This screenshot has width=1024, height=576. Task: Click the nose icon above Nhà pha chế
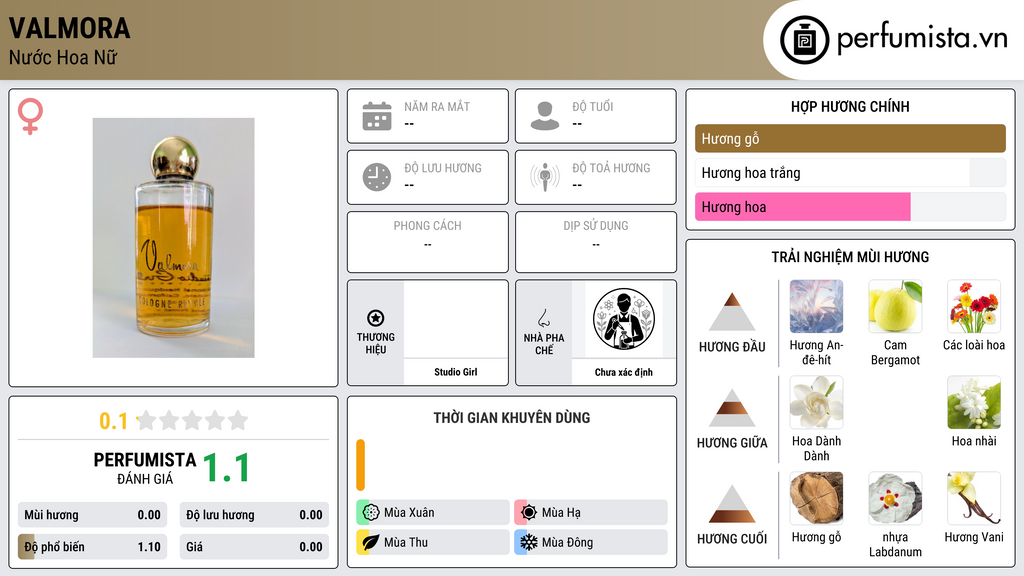[543, 318]
